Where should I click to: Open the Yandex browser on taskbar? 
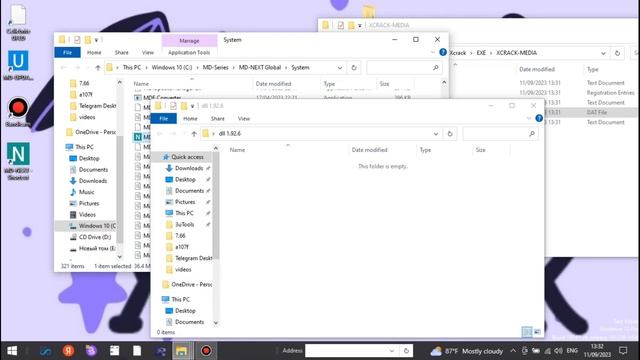click(68, 351)
